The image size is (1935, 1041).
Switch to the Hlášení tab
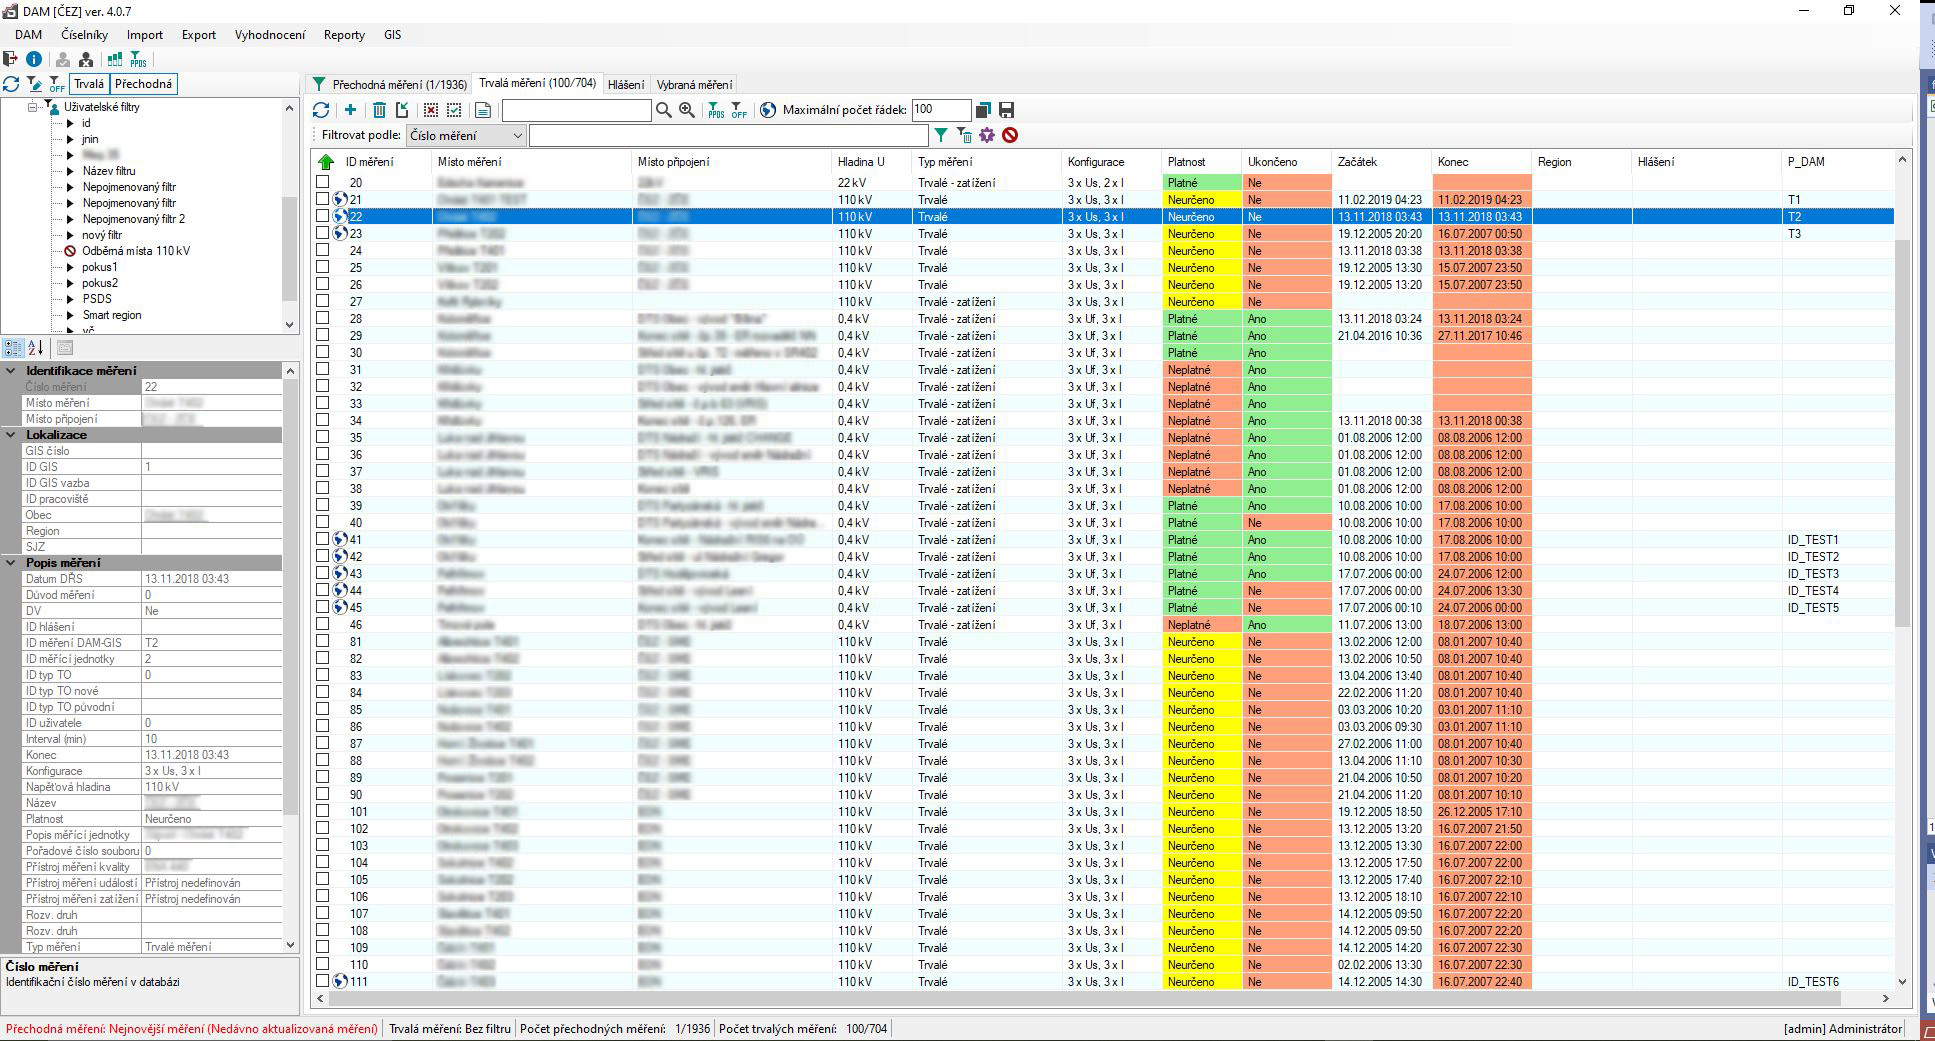coord(626,85)
